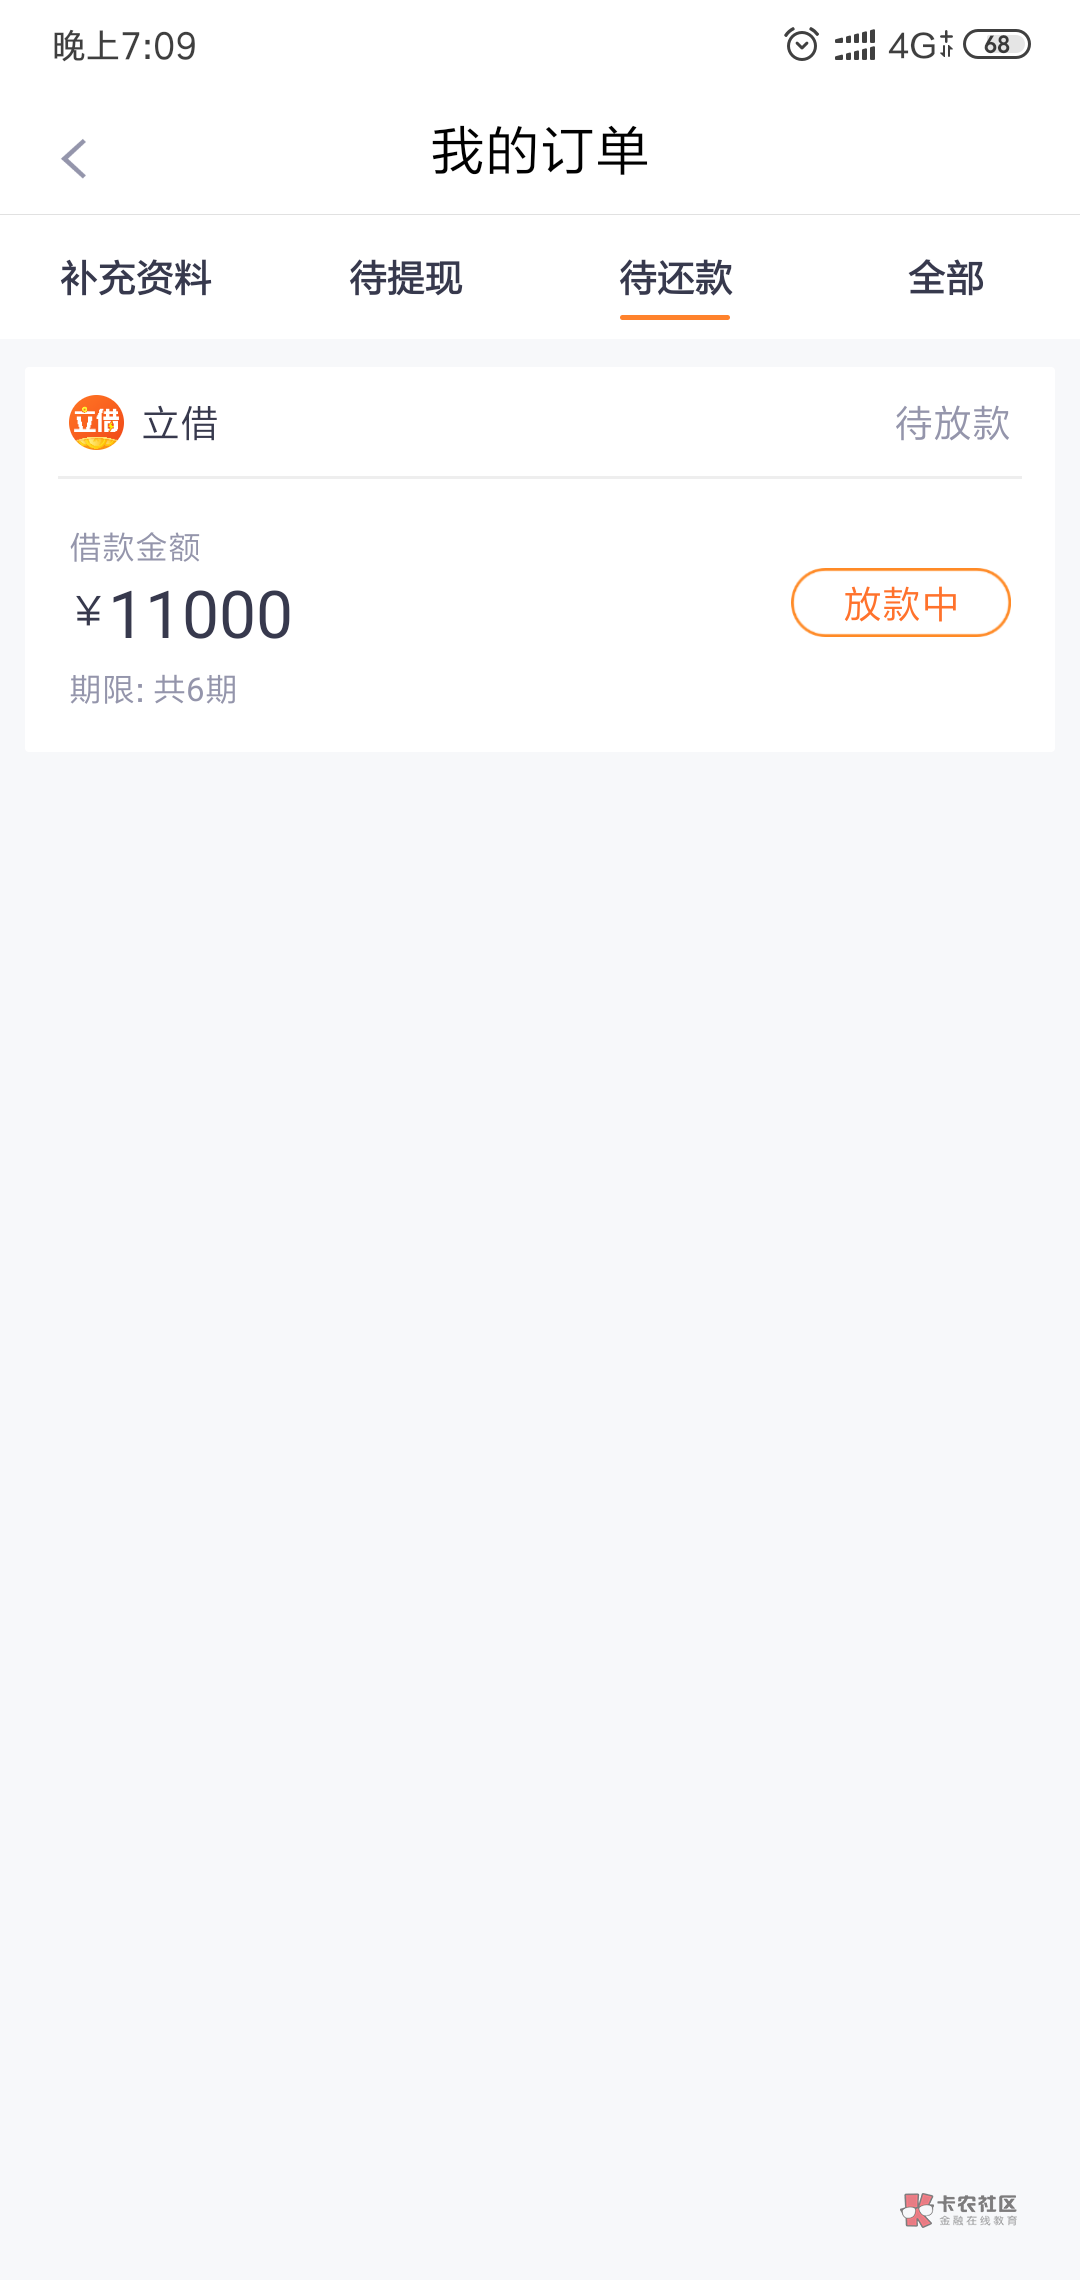This screenshot has width=1080, height=2280.
Task: Tap the 待放款 status label
Action: [952, 424]
